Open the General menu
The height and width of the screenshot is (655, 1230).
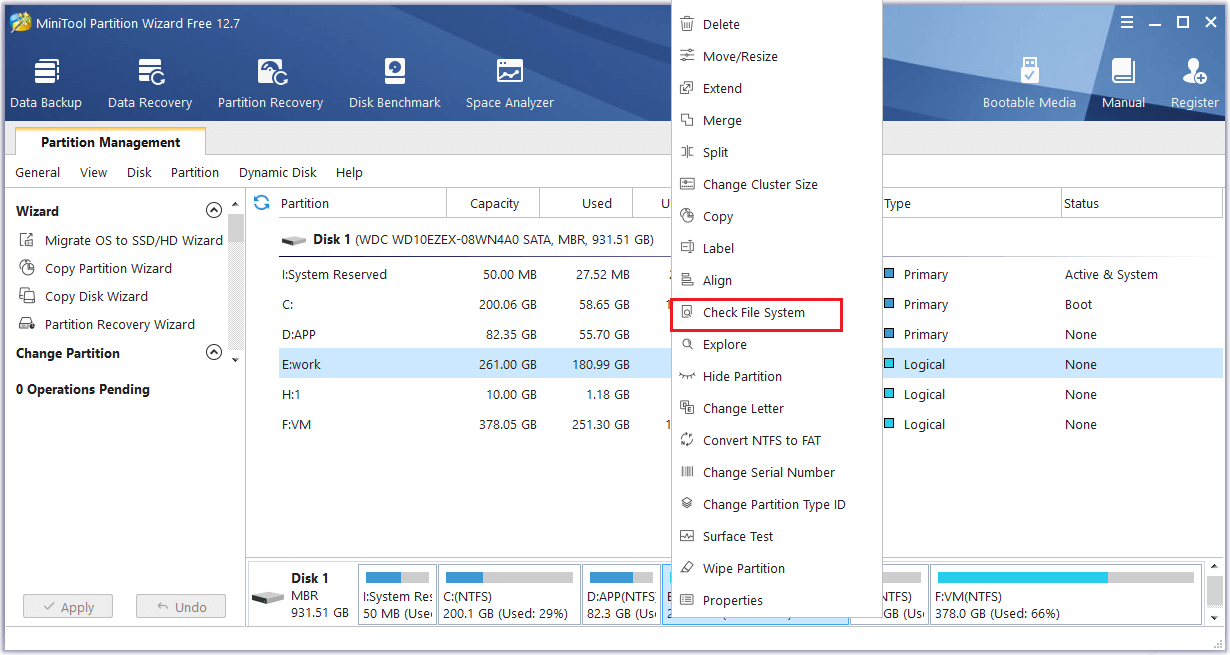point(38,172)
